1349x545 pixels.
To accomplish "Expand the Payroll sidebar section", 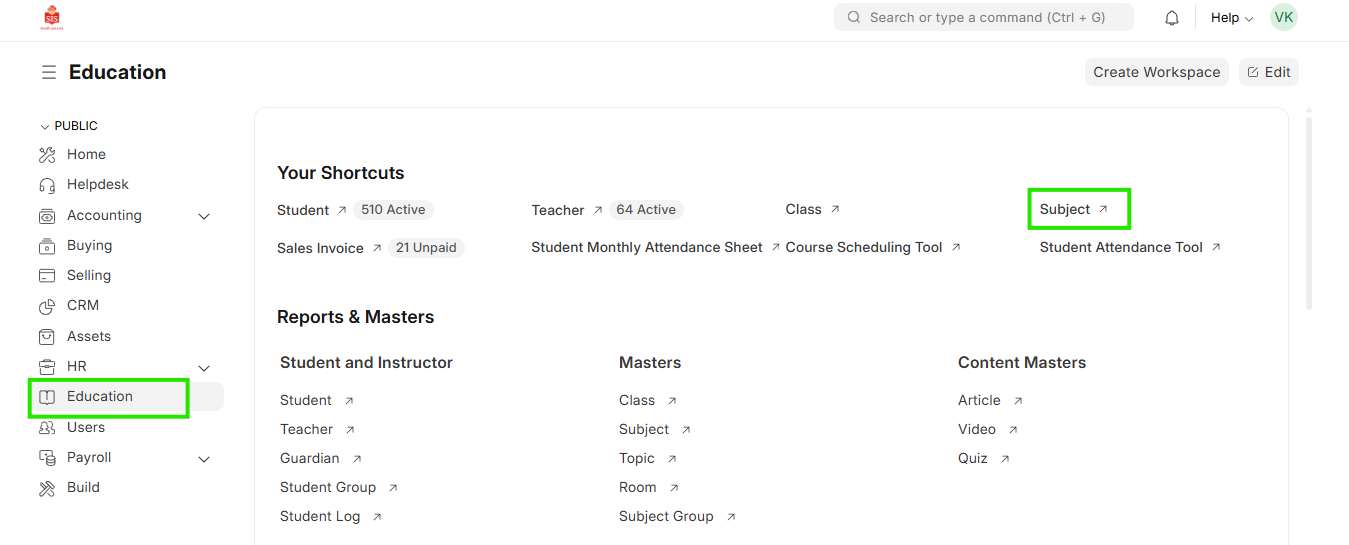I will [x=204, y=458].
